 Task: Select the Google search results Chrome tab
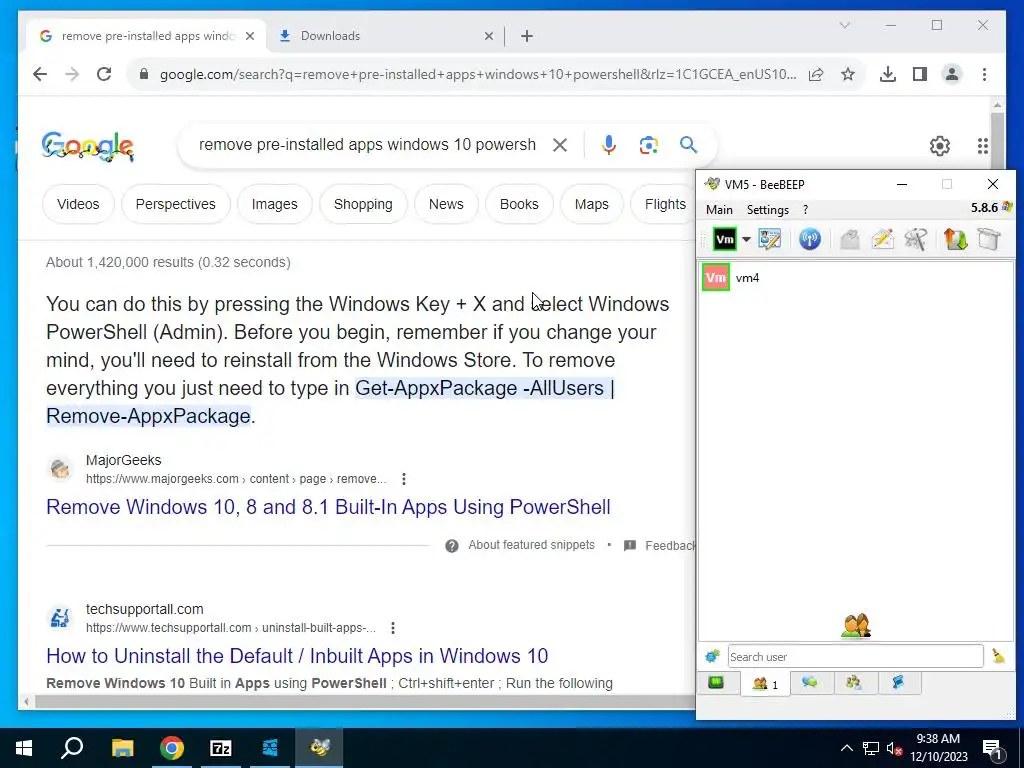[x=146, y=36]
